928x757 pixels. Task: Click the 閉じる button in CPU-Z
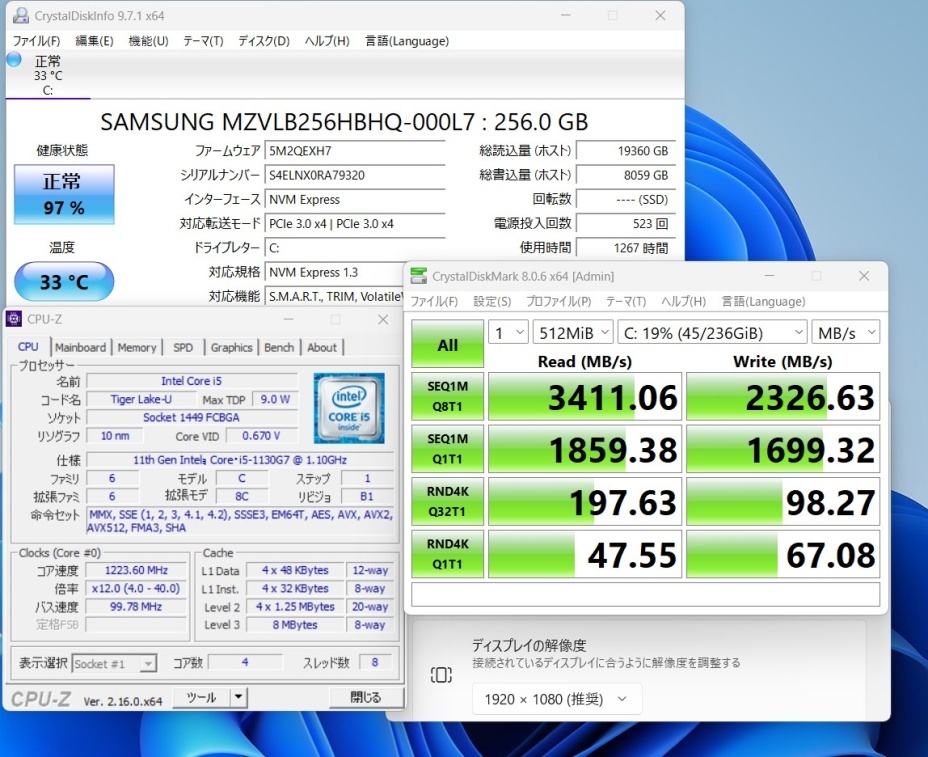[x=365, y=697]
